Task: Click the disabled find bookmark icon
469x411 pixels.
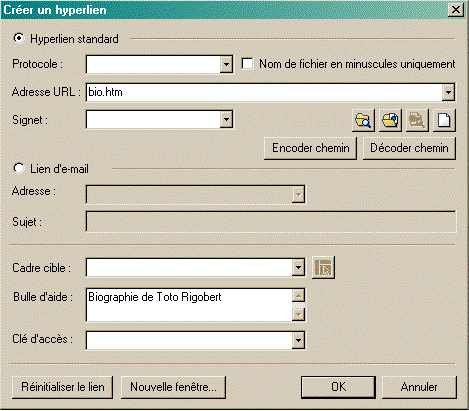Action: coord(417,120)
